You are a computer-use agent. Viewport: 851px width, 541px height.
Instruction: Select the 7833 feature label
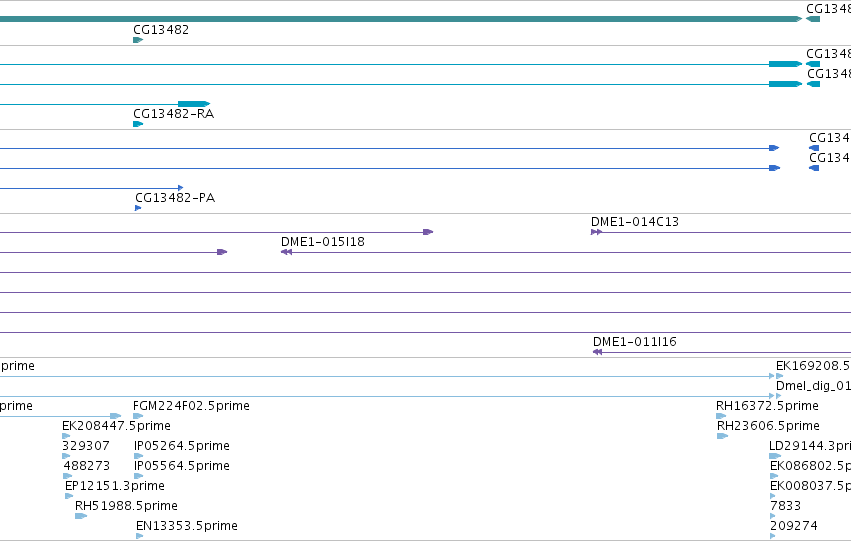click(785, 506)
